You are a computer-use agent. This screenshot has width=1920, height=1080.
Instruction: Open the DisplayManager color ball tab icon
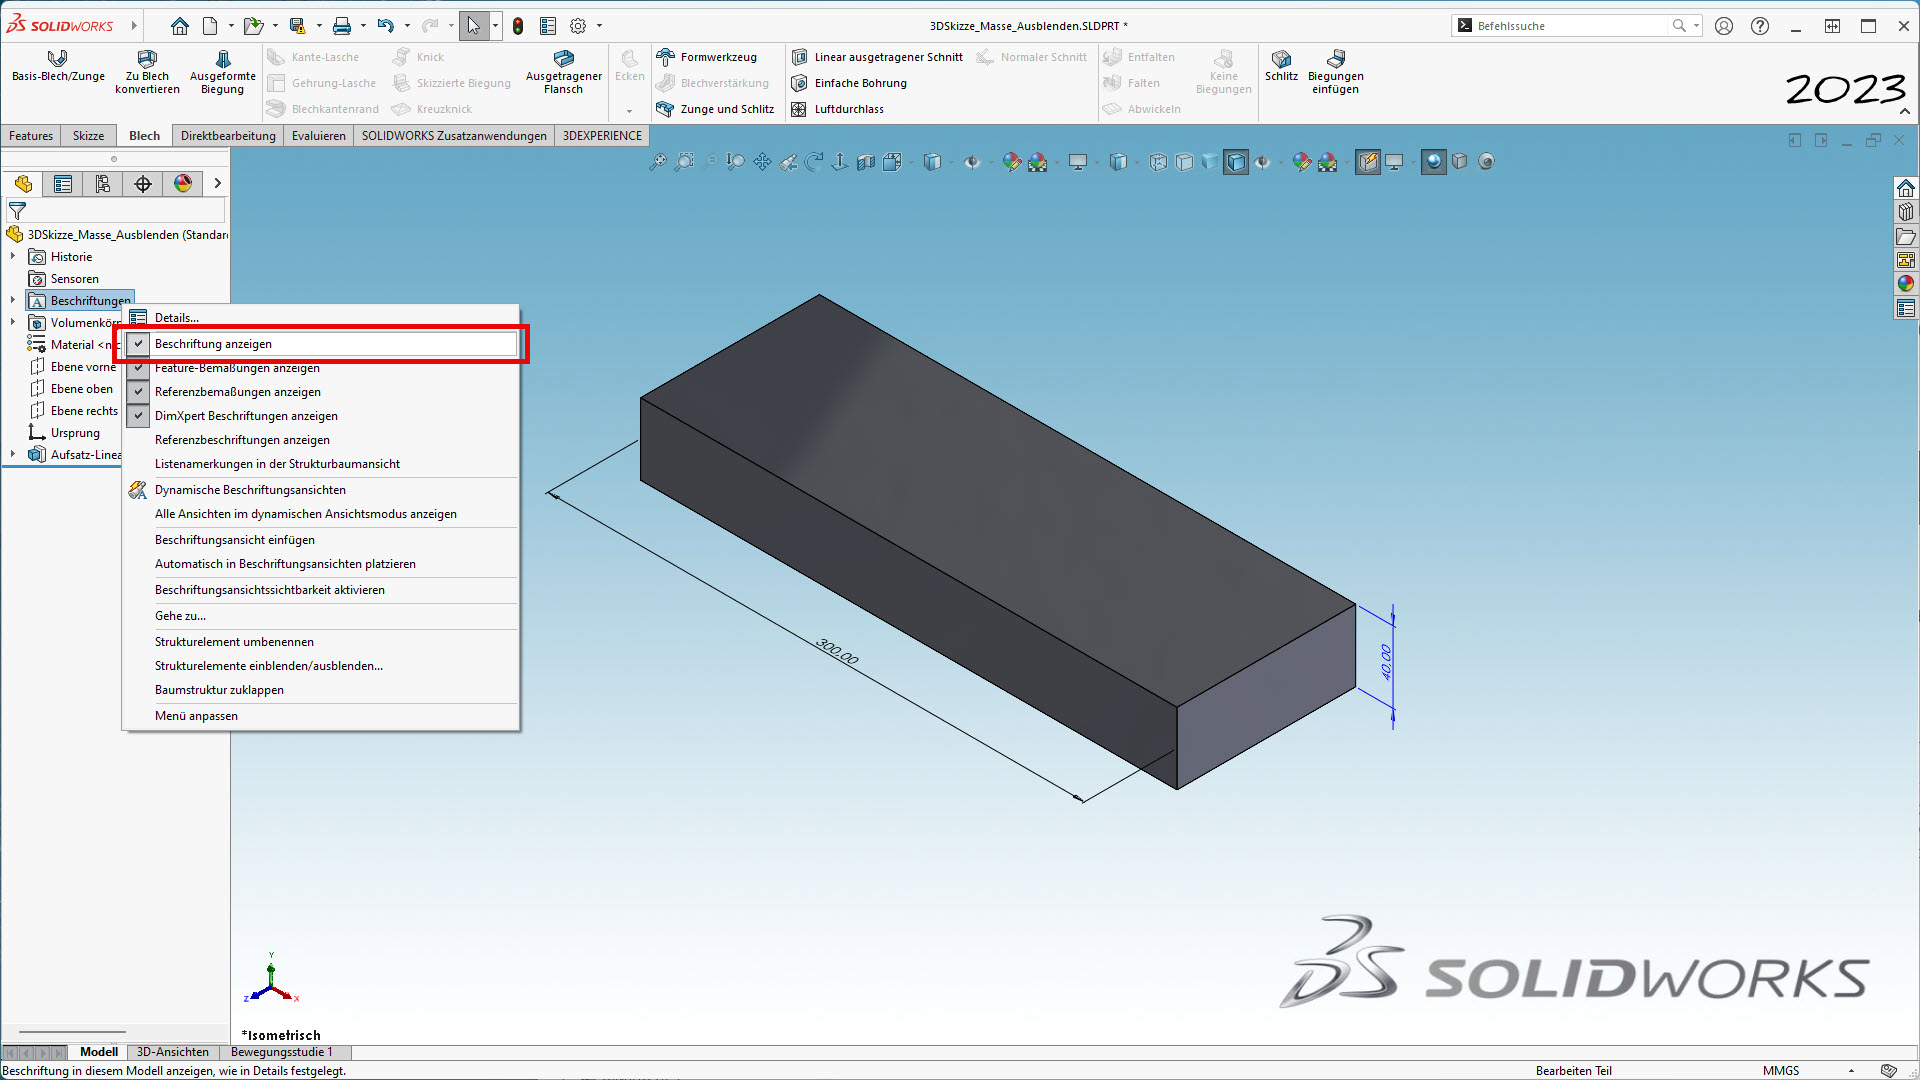183,184
